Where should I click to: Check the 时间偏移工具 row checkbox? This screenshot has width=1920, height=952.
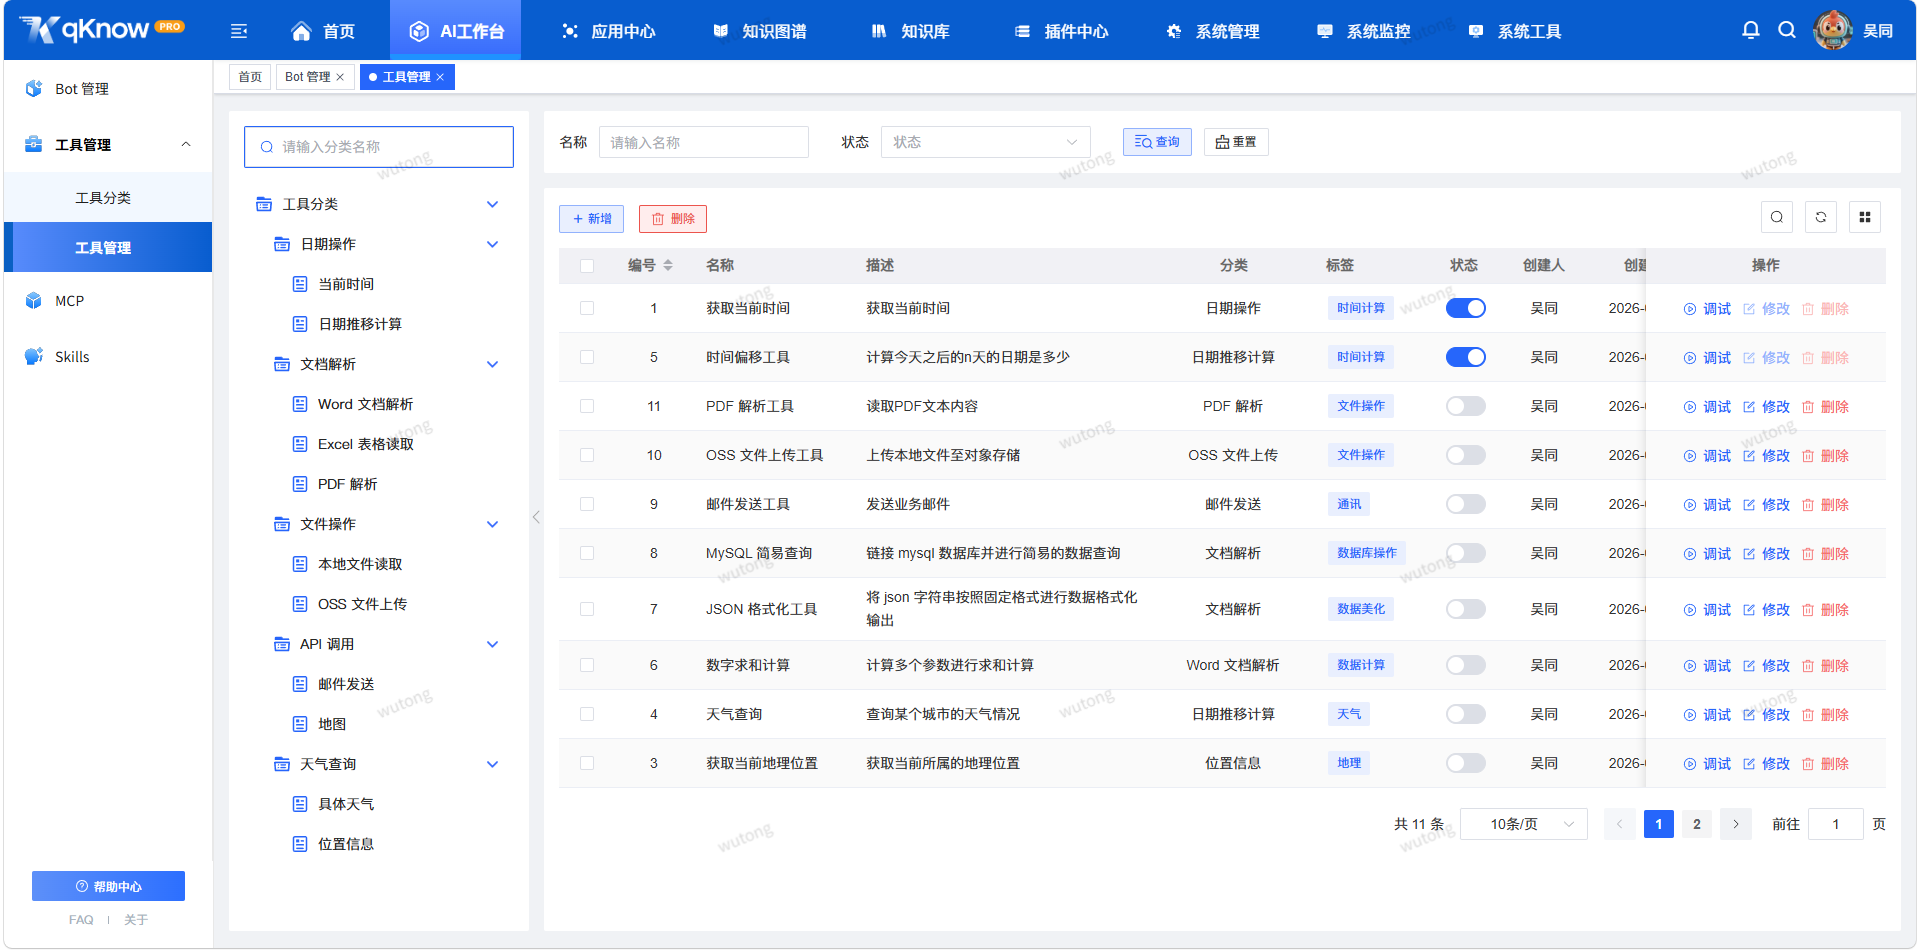[x=587, y=357]
